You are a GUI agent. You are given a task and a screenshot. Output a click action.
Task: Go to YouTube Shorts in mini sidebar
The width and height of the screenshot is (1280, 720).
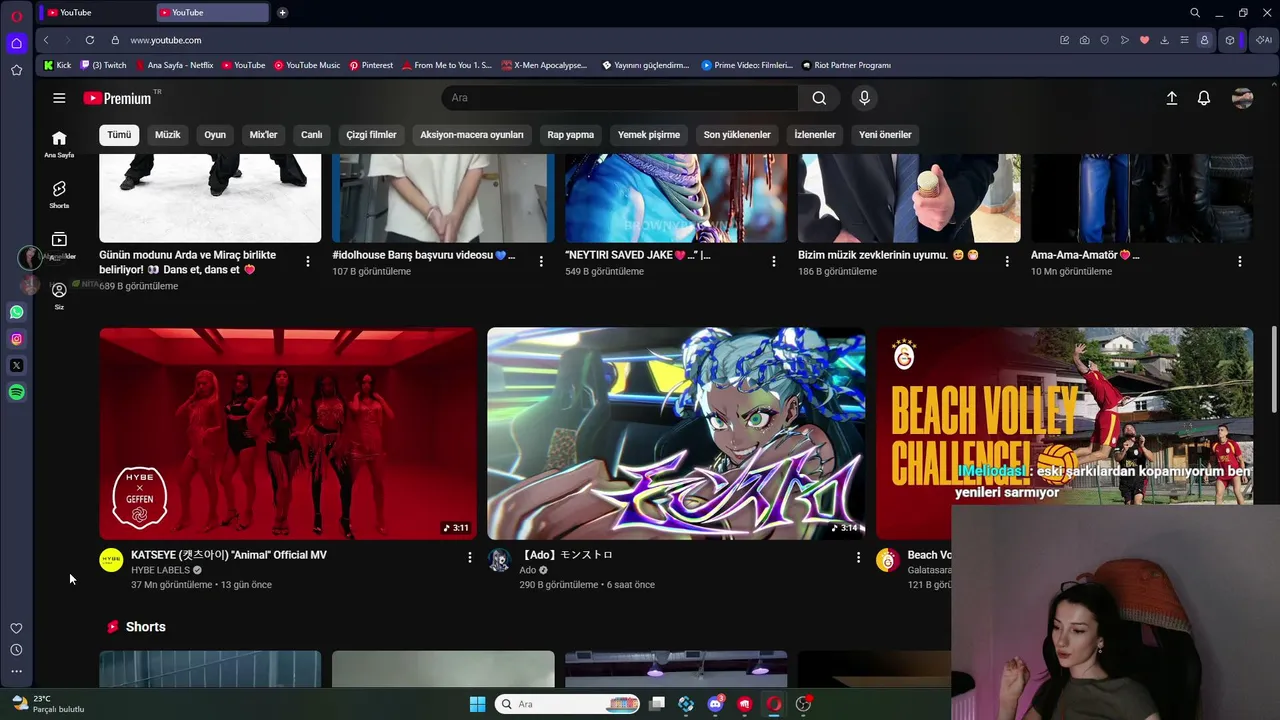coord(59,194)
